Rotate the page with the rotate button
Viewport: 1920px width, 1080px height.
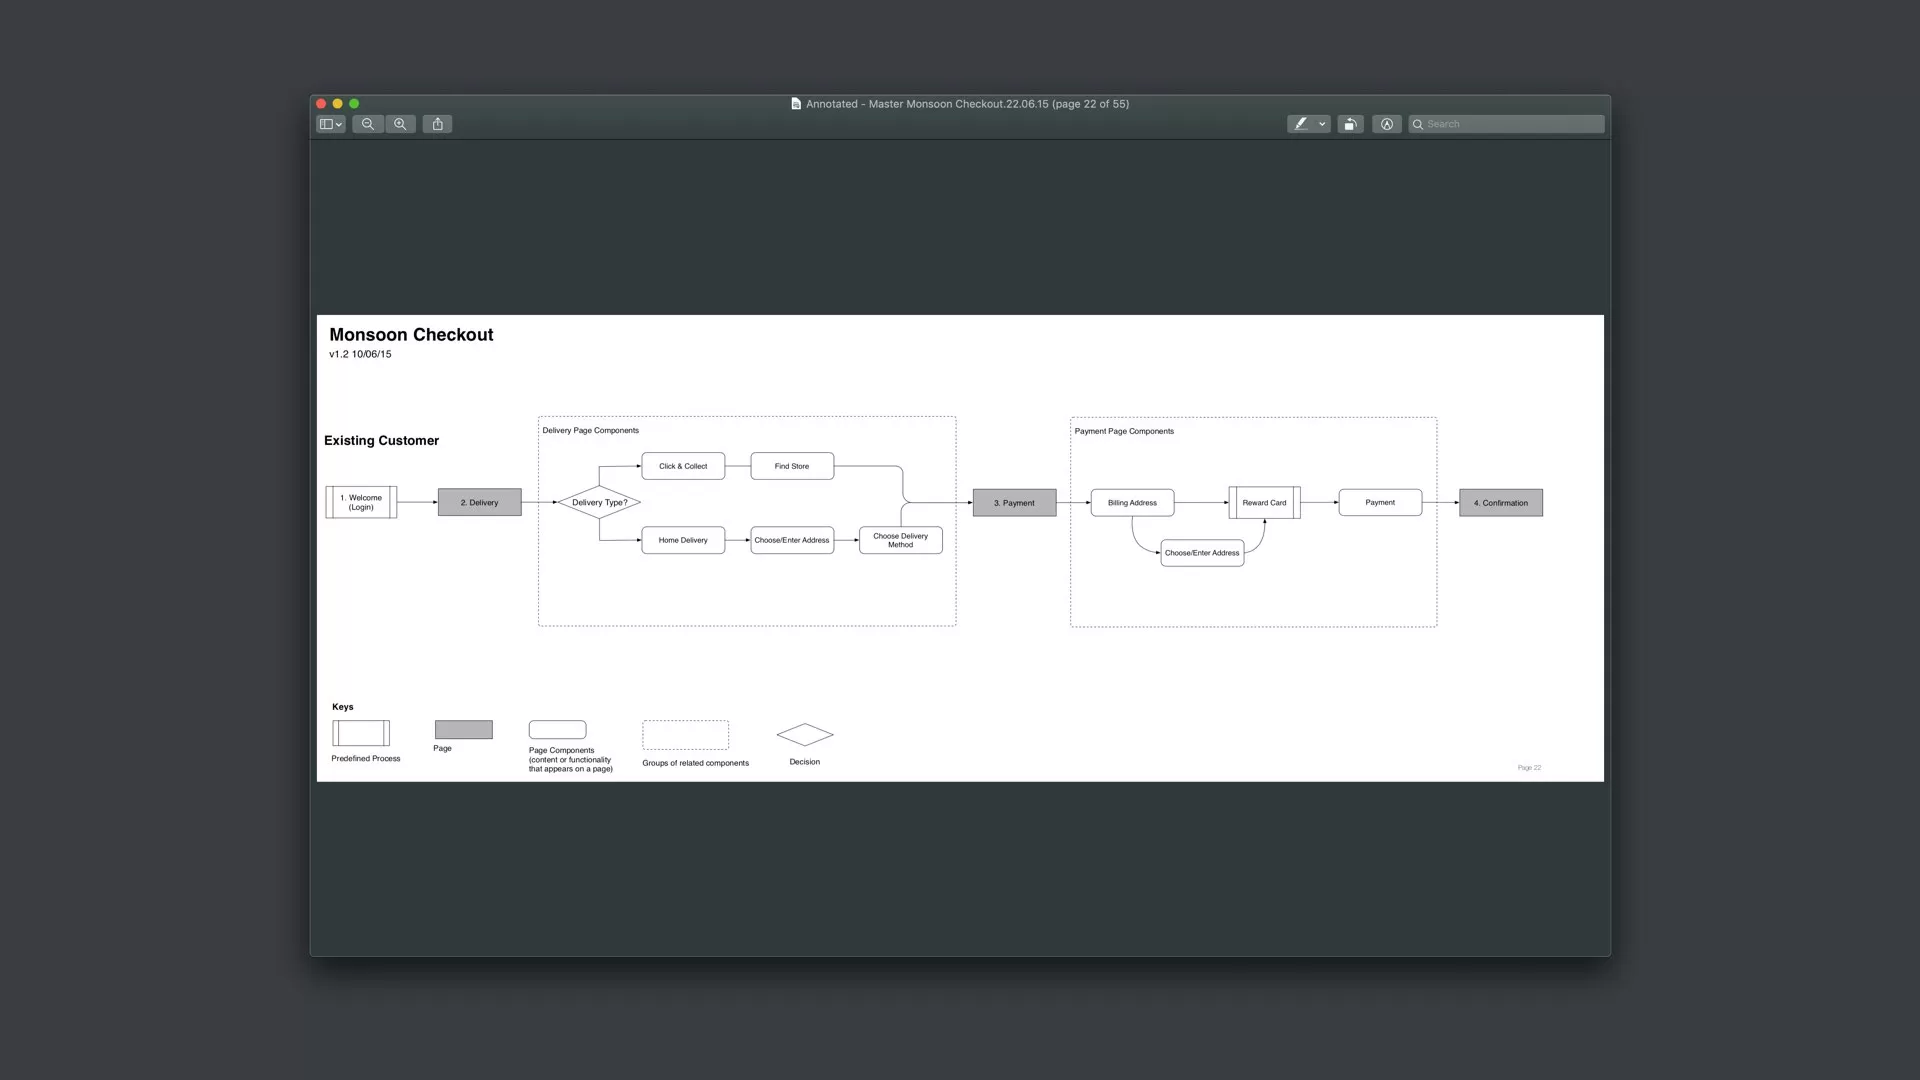pyautogui.click(x=1350, y=124)
